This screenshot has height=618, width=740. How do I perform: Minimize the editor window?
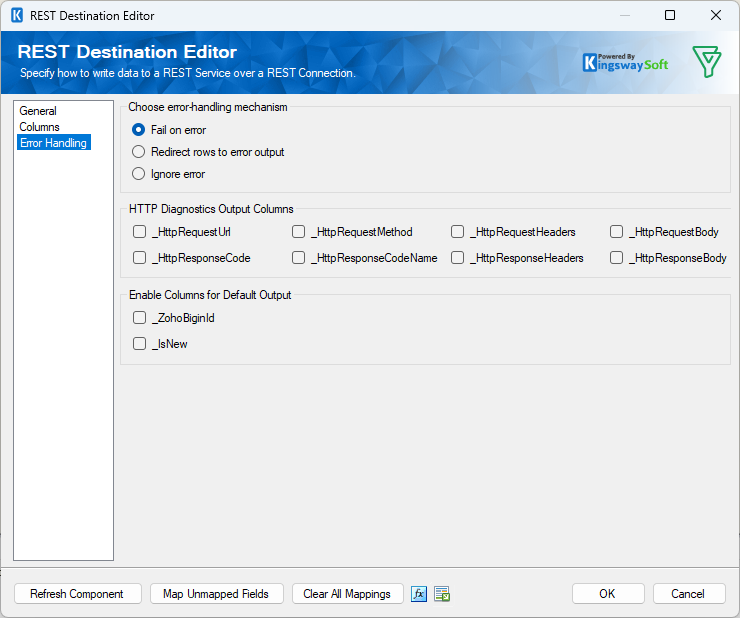tap(625, 15)
